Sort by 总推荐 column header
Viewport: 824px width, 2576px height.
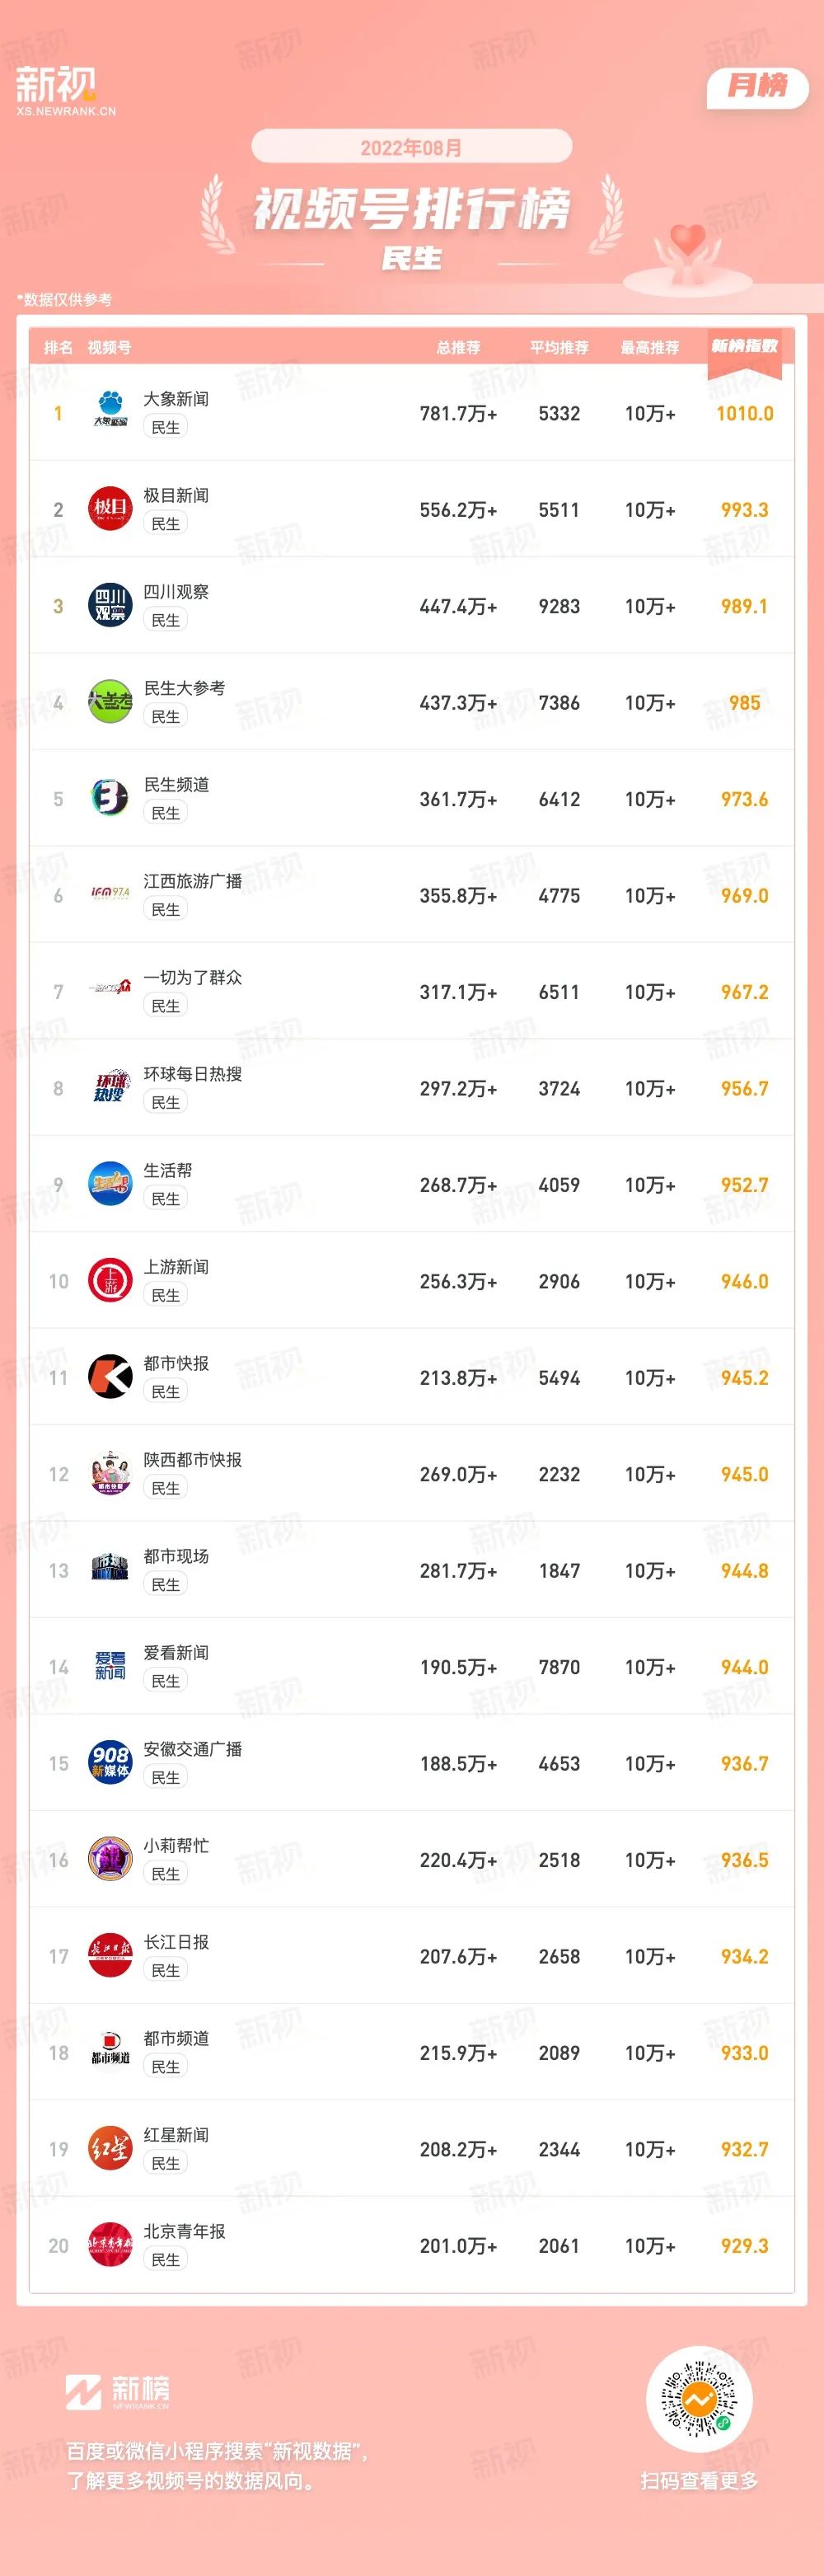(x=458, y=347)
